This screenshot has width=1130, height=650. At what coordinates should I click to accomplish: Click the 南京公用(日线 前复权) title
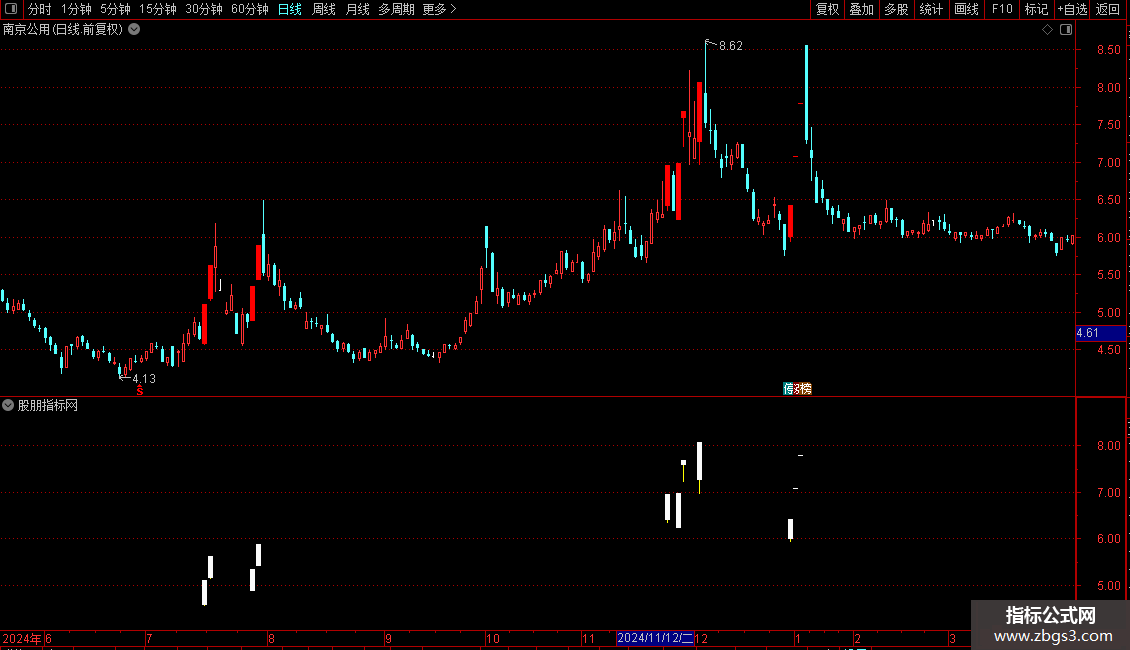tap(63, 30)
